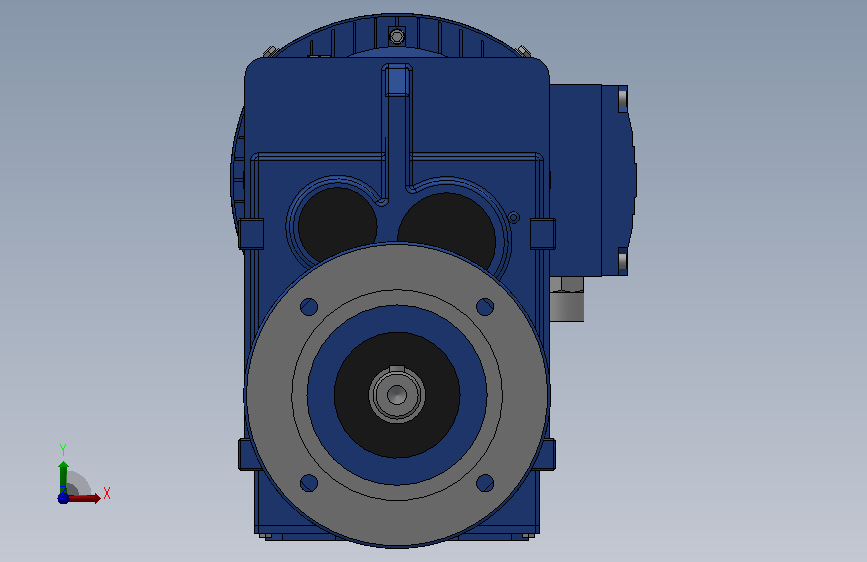Pick the upper-right bolt hole on the flange

[x=485, y=306]
